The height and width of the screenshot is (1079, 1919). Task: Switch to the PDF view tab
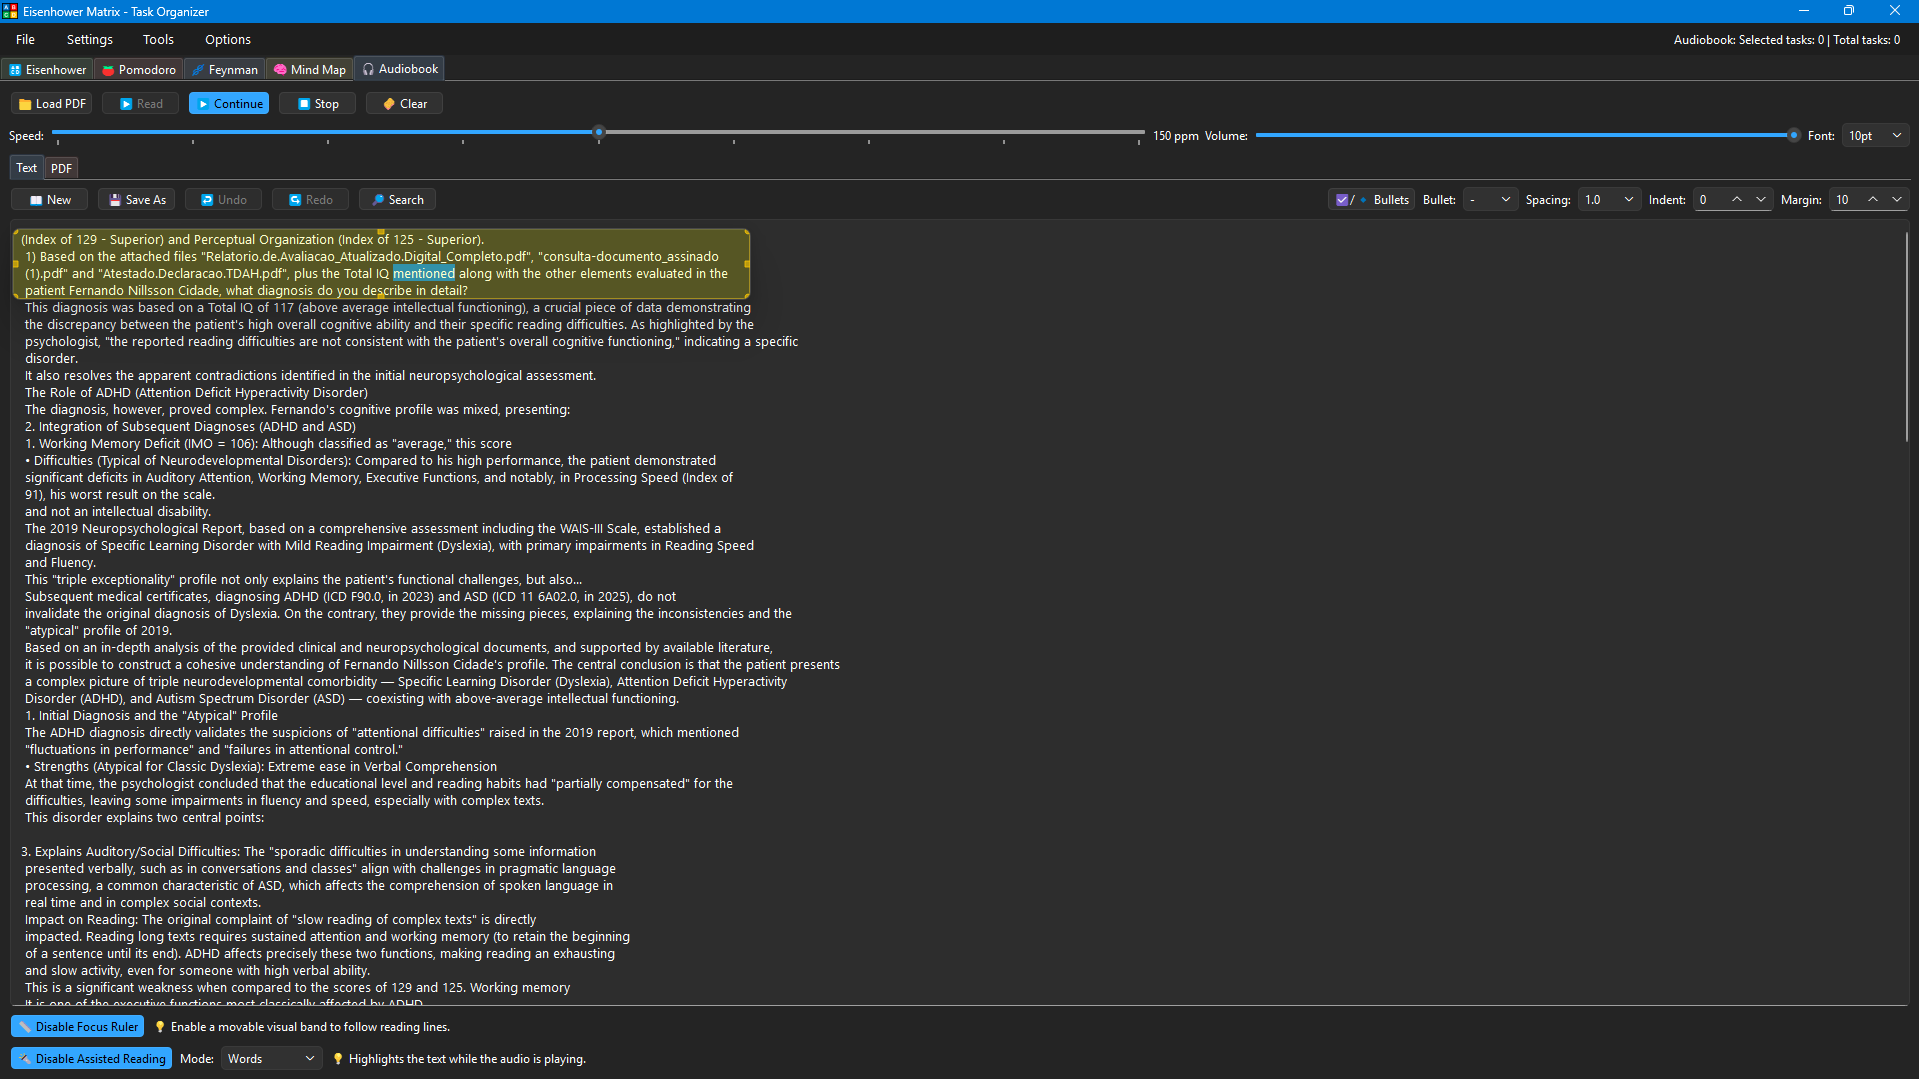pos(61,168)
